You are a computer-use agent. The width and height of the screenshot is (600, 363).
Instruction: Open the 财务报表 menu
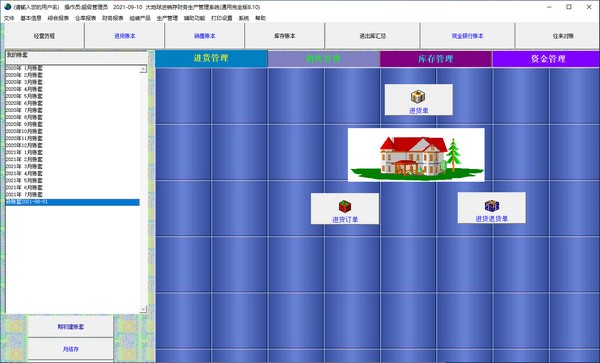coord(112,18)
